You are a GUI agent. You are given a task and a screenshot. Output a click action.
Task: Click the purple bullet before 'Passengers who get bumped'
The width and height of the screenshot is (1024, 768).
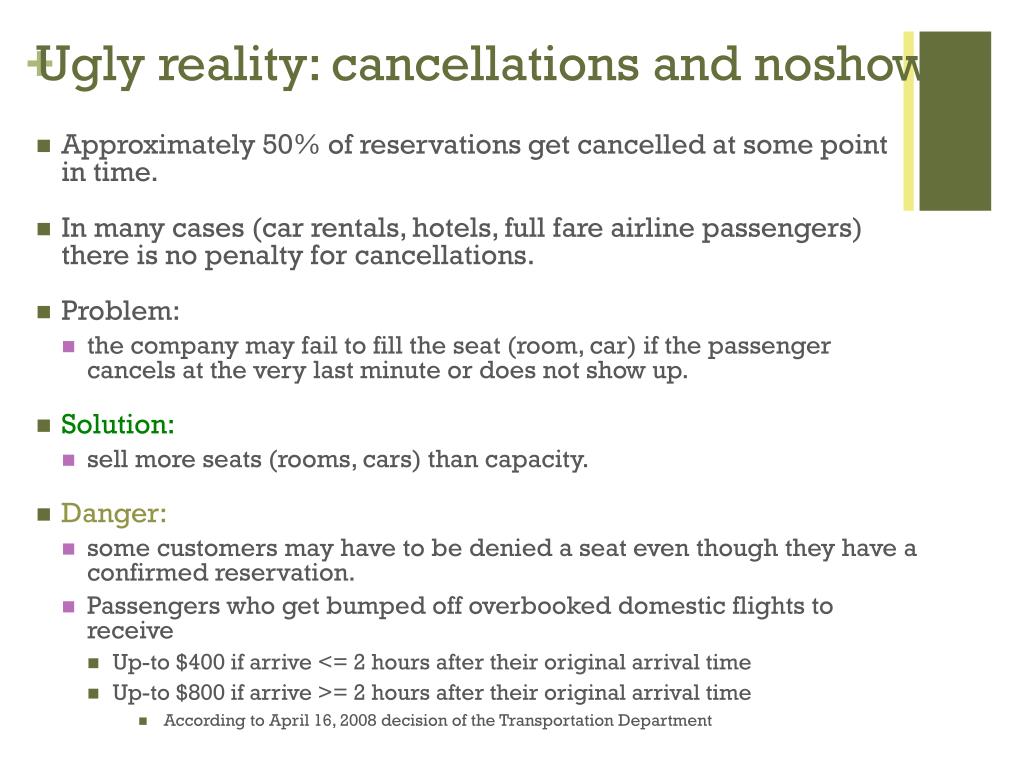pos(69,607)
